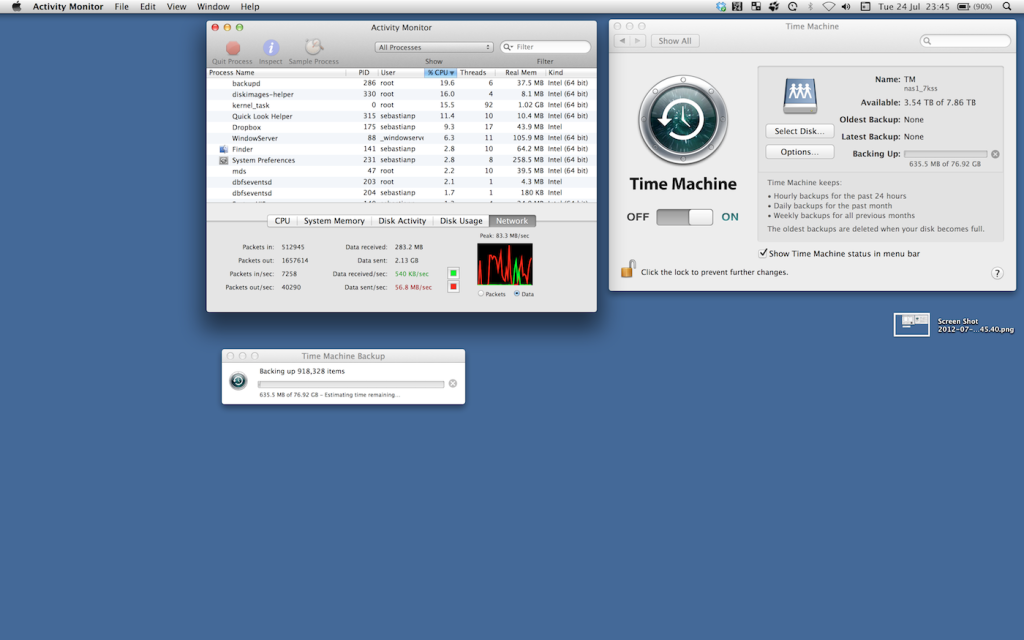Click the Show All button

675,40
